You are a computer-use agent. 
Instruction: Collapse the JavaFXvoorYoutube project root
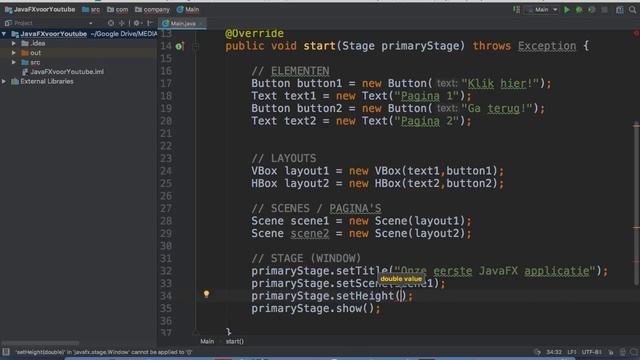pyautogui.click(x=4, y=34)
